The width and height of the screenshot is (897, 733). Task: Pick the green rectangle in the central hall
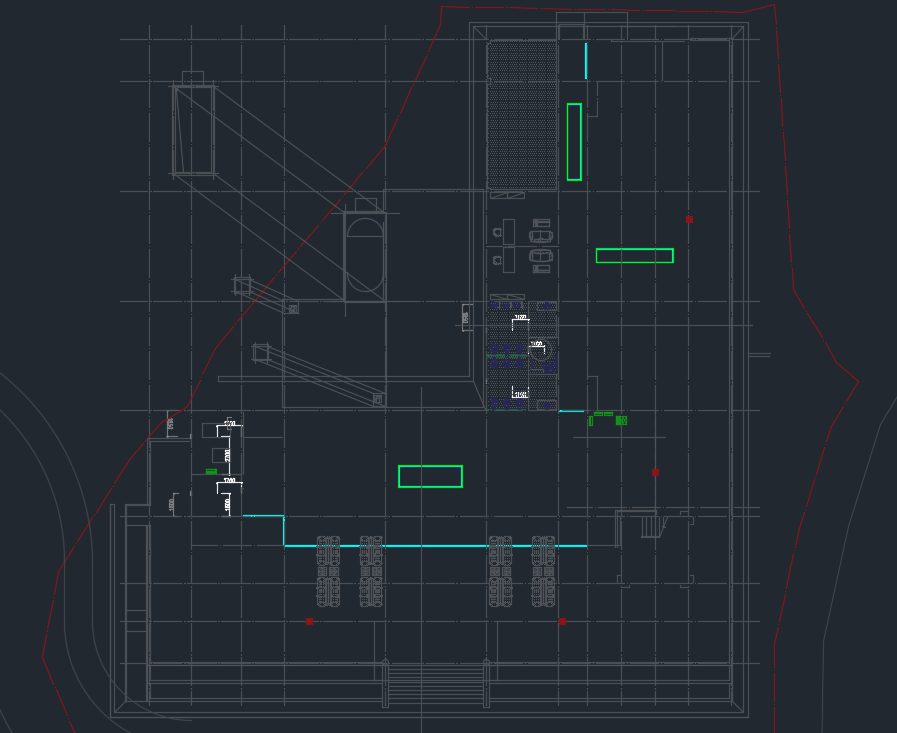[x=430, y=477]
